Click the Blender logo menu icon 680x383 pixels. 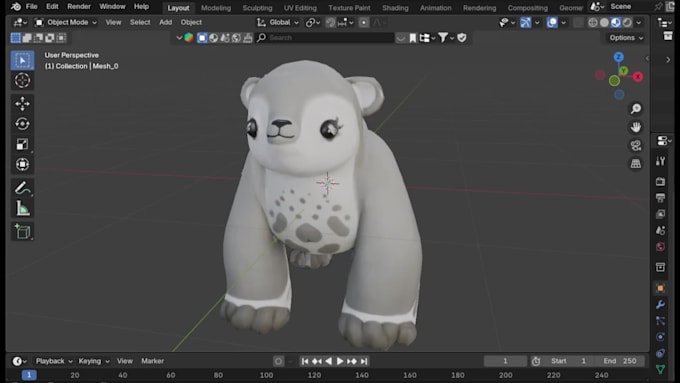pyautogui.click(x=16, y=7)
